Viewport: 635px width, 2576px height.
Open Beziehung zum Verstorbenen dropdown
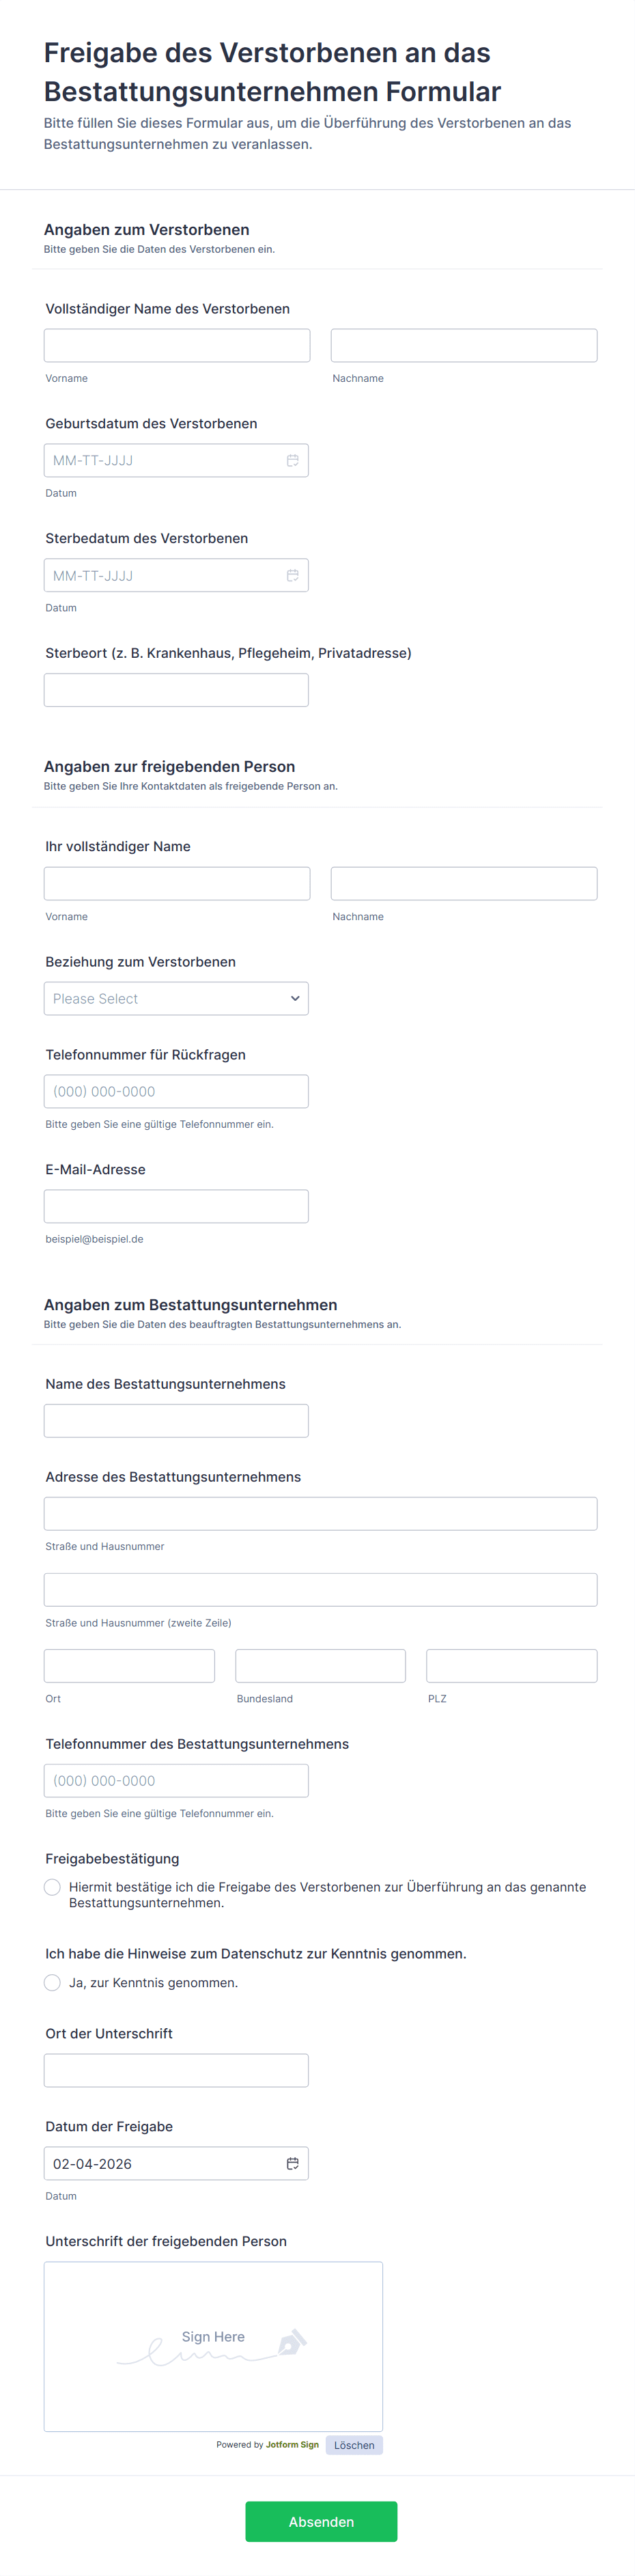click(x=175, y=998)
